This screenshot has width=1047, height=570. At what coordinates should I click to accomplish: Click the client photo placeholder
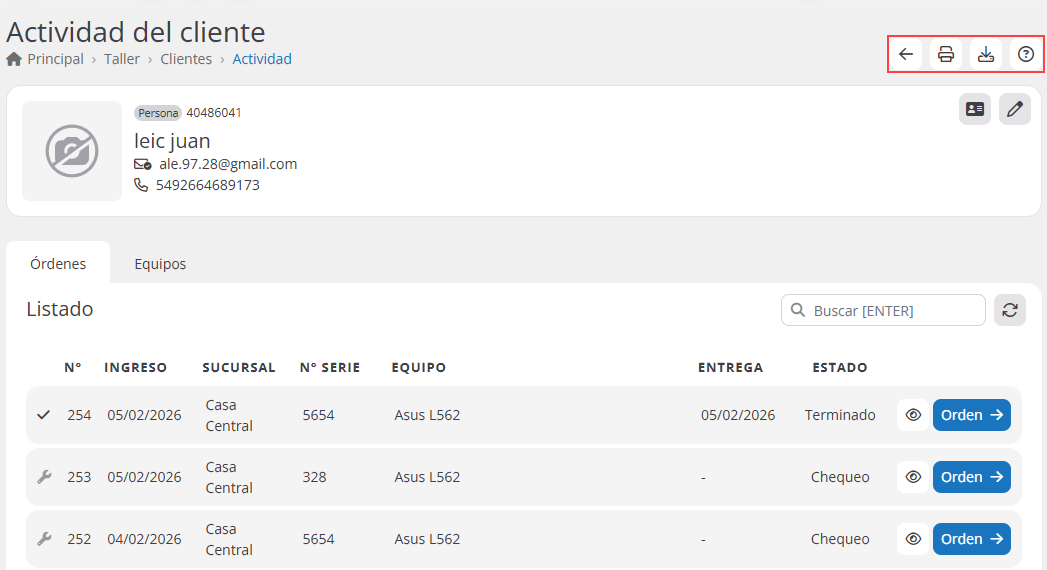point(72,151)
